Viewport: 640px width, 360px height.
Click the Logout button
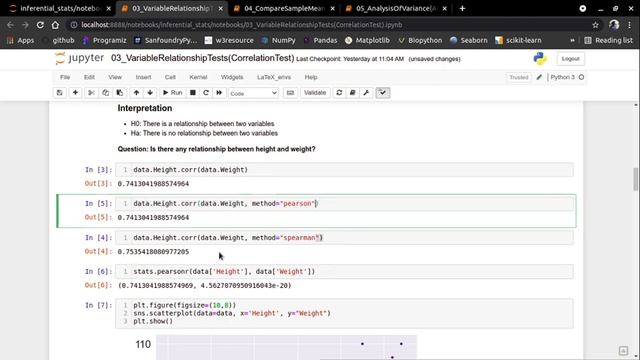[x=570, y=59]
